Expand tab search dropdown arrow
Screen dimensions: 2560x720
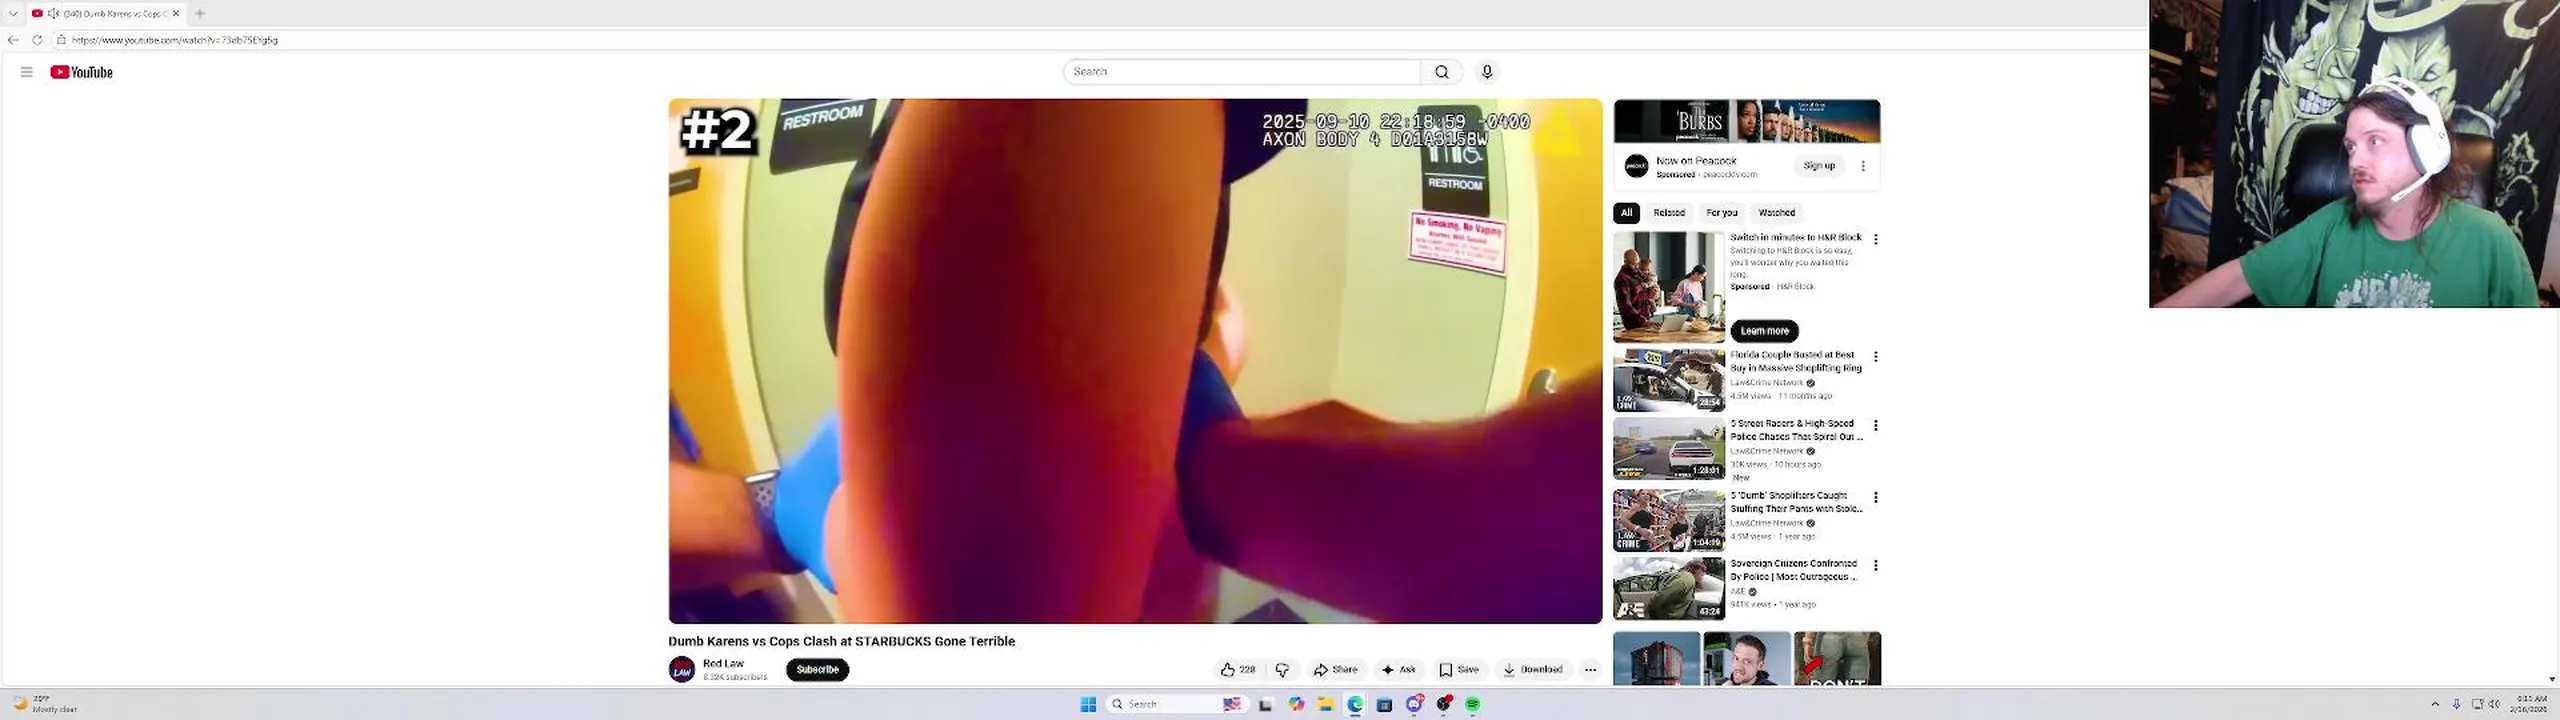pos(13,13)
